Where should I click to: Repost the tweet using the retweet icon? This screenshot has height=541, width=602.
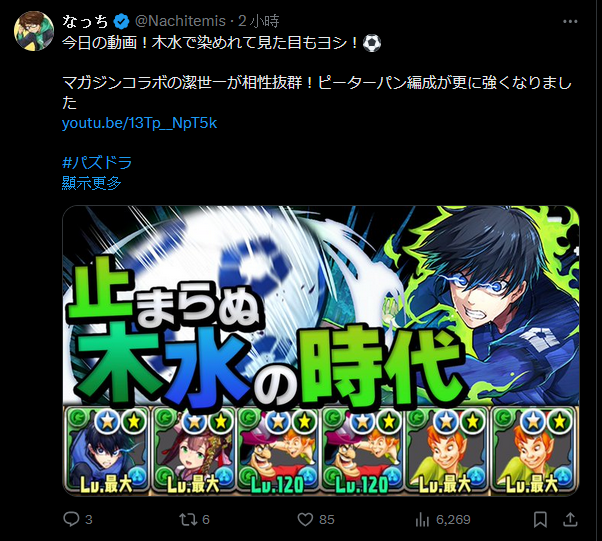(x=188, y=519)
